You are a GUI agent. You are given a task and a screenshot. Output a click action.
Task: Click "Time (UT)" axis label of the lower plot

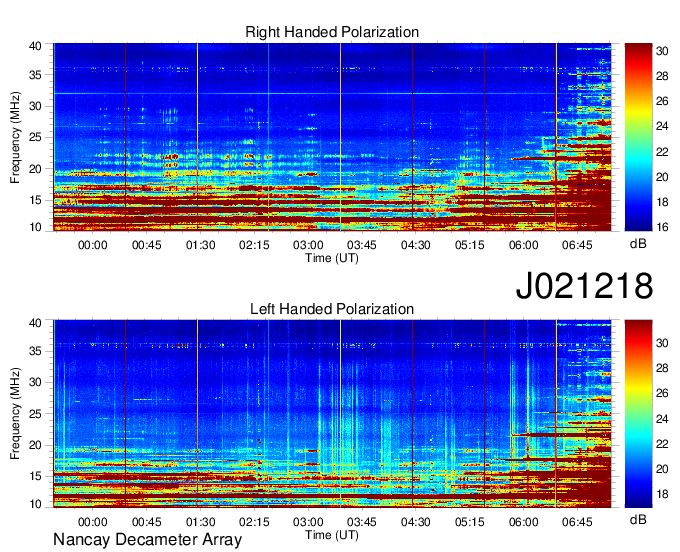(332, 535)
